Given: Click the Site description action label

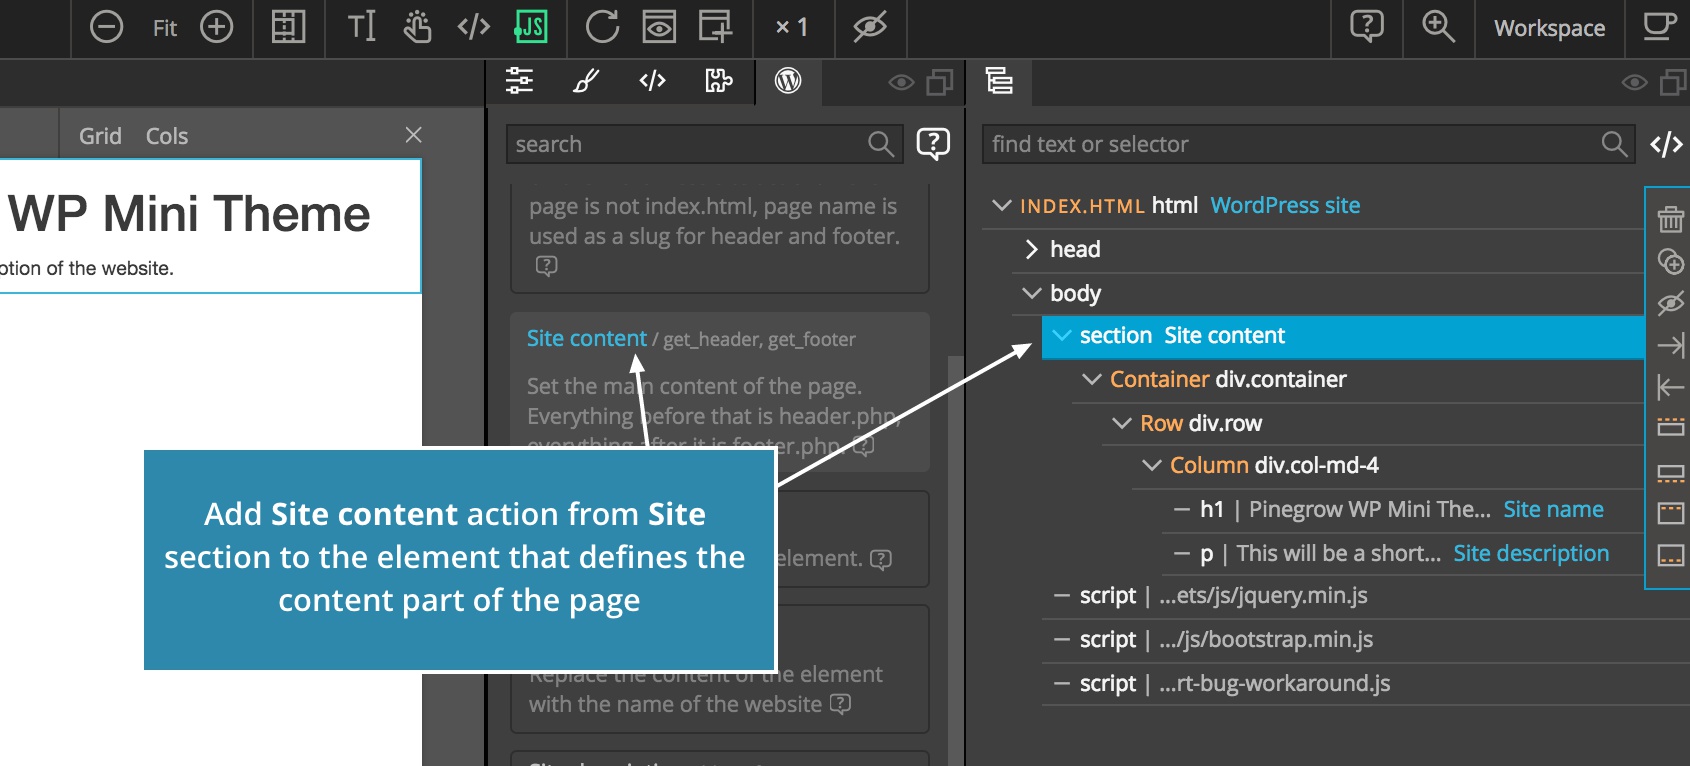Looking at the screenshot, I should click(1531, 553).
